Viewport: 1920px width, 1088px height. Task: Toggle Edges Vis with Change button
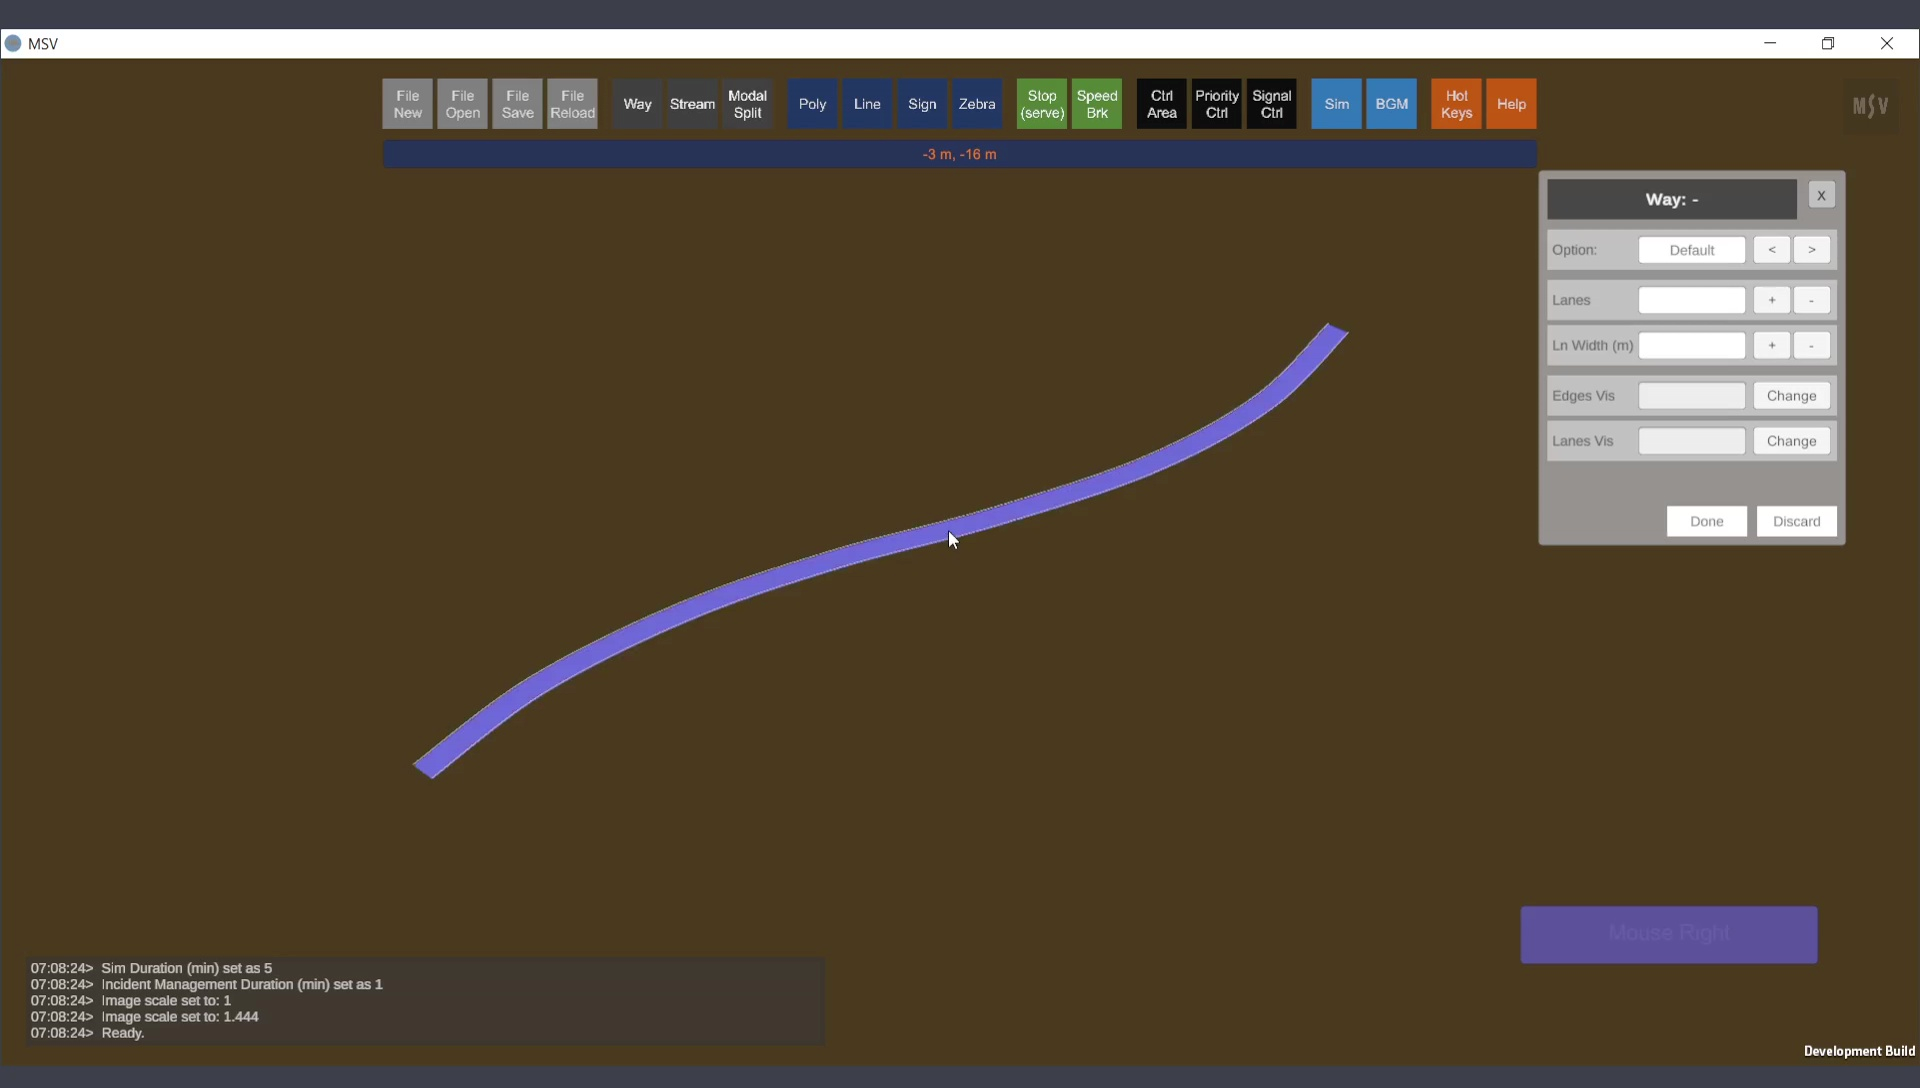[x=1791, y=396]
